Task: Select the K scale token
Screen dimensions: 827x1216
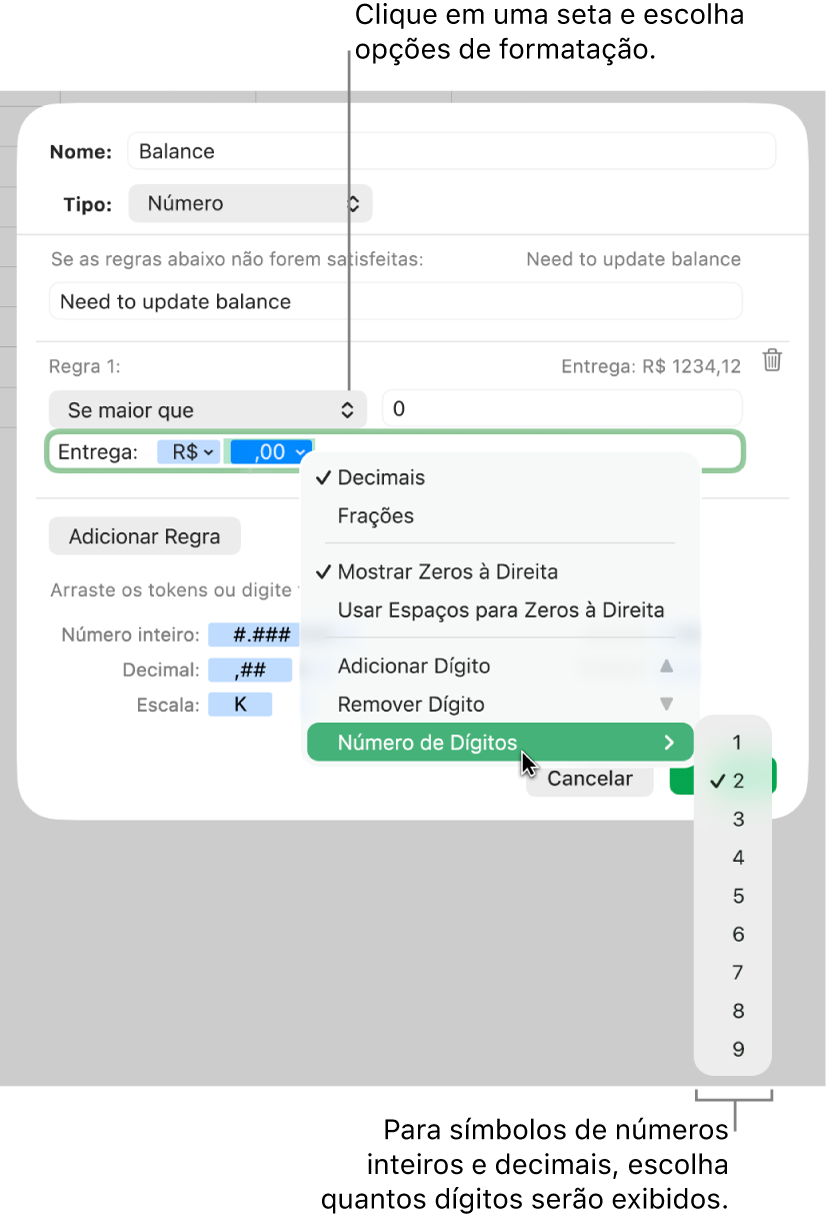Action: 241,704
